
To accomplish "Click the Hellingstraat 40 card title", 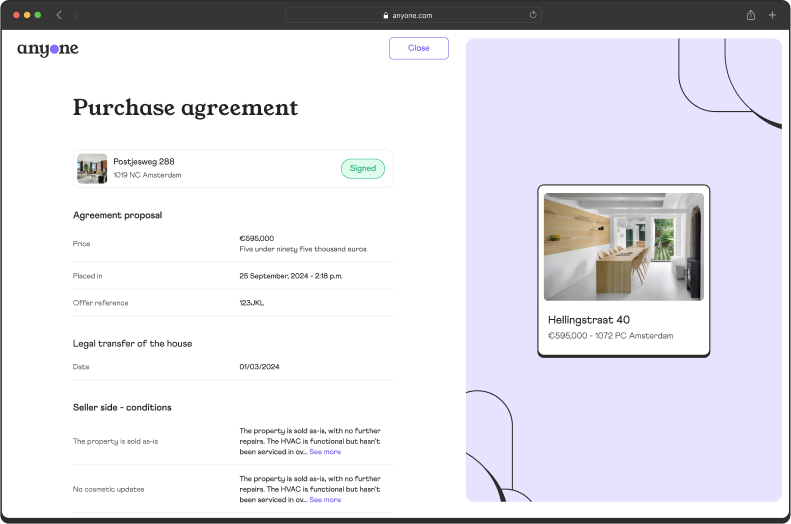I will coord(588,319).
